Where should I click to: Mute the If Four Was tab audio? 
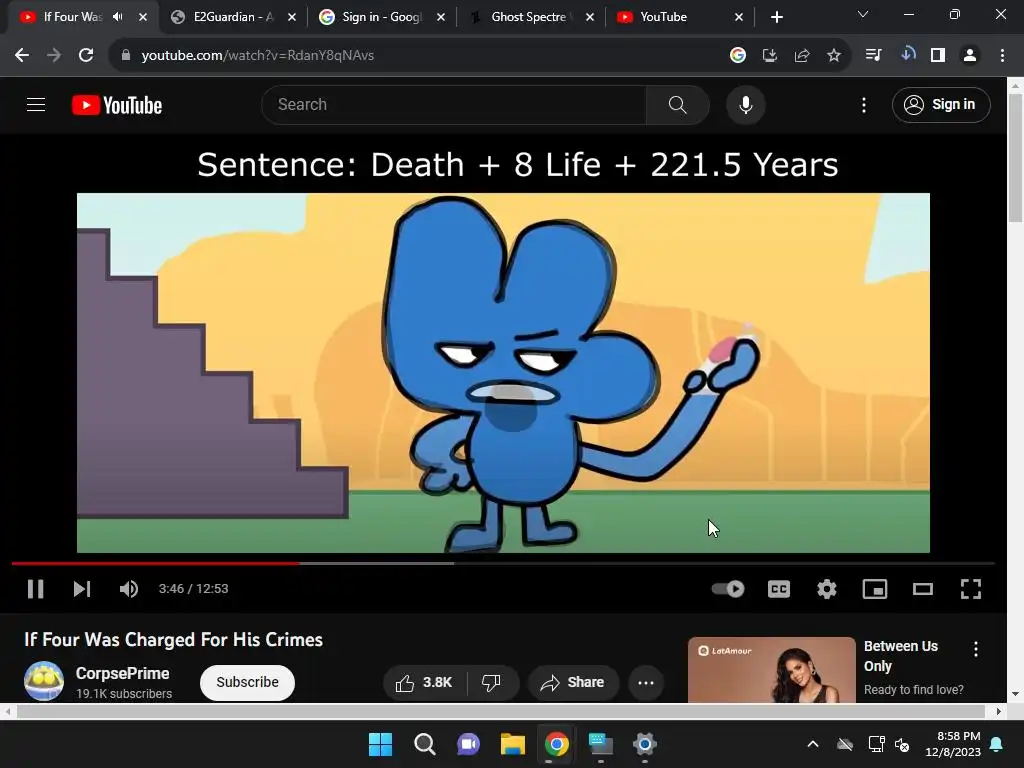(x=118, y=17)
